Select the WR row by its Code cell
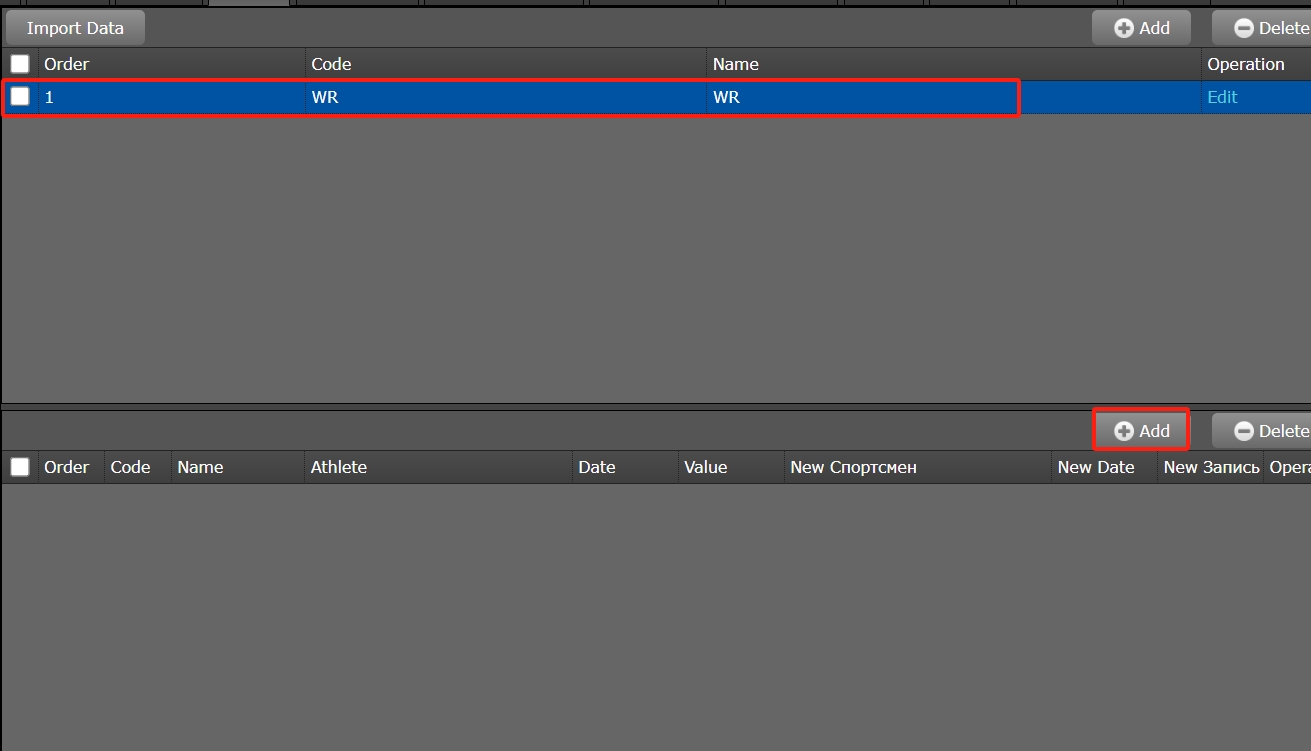Viewport: 1311px width, 751px height. pyautogui.click(x=325, y=97)
